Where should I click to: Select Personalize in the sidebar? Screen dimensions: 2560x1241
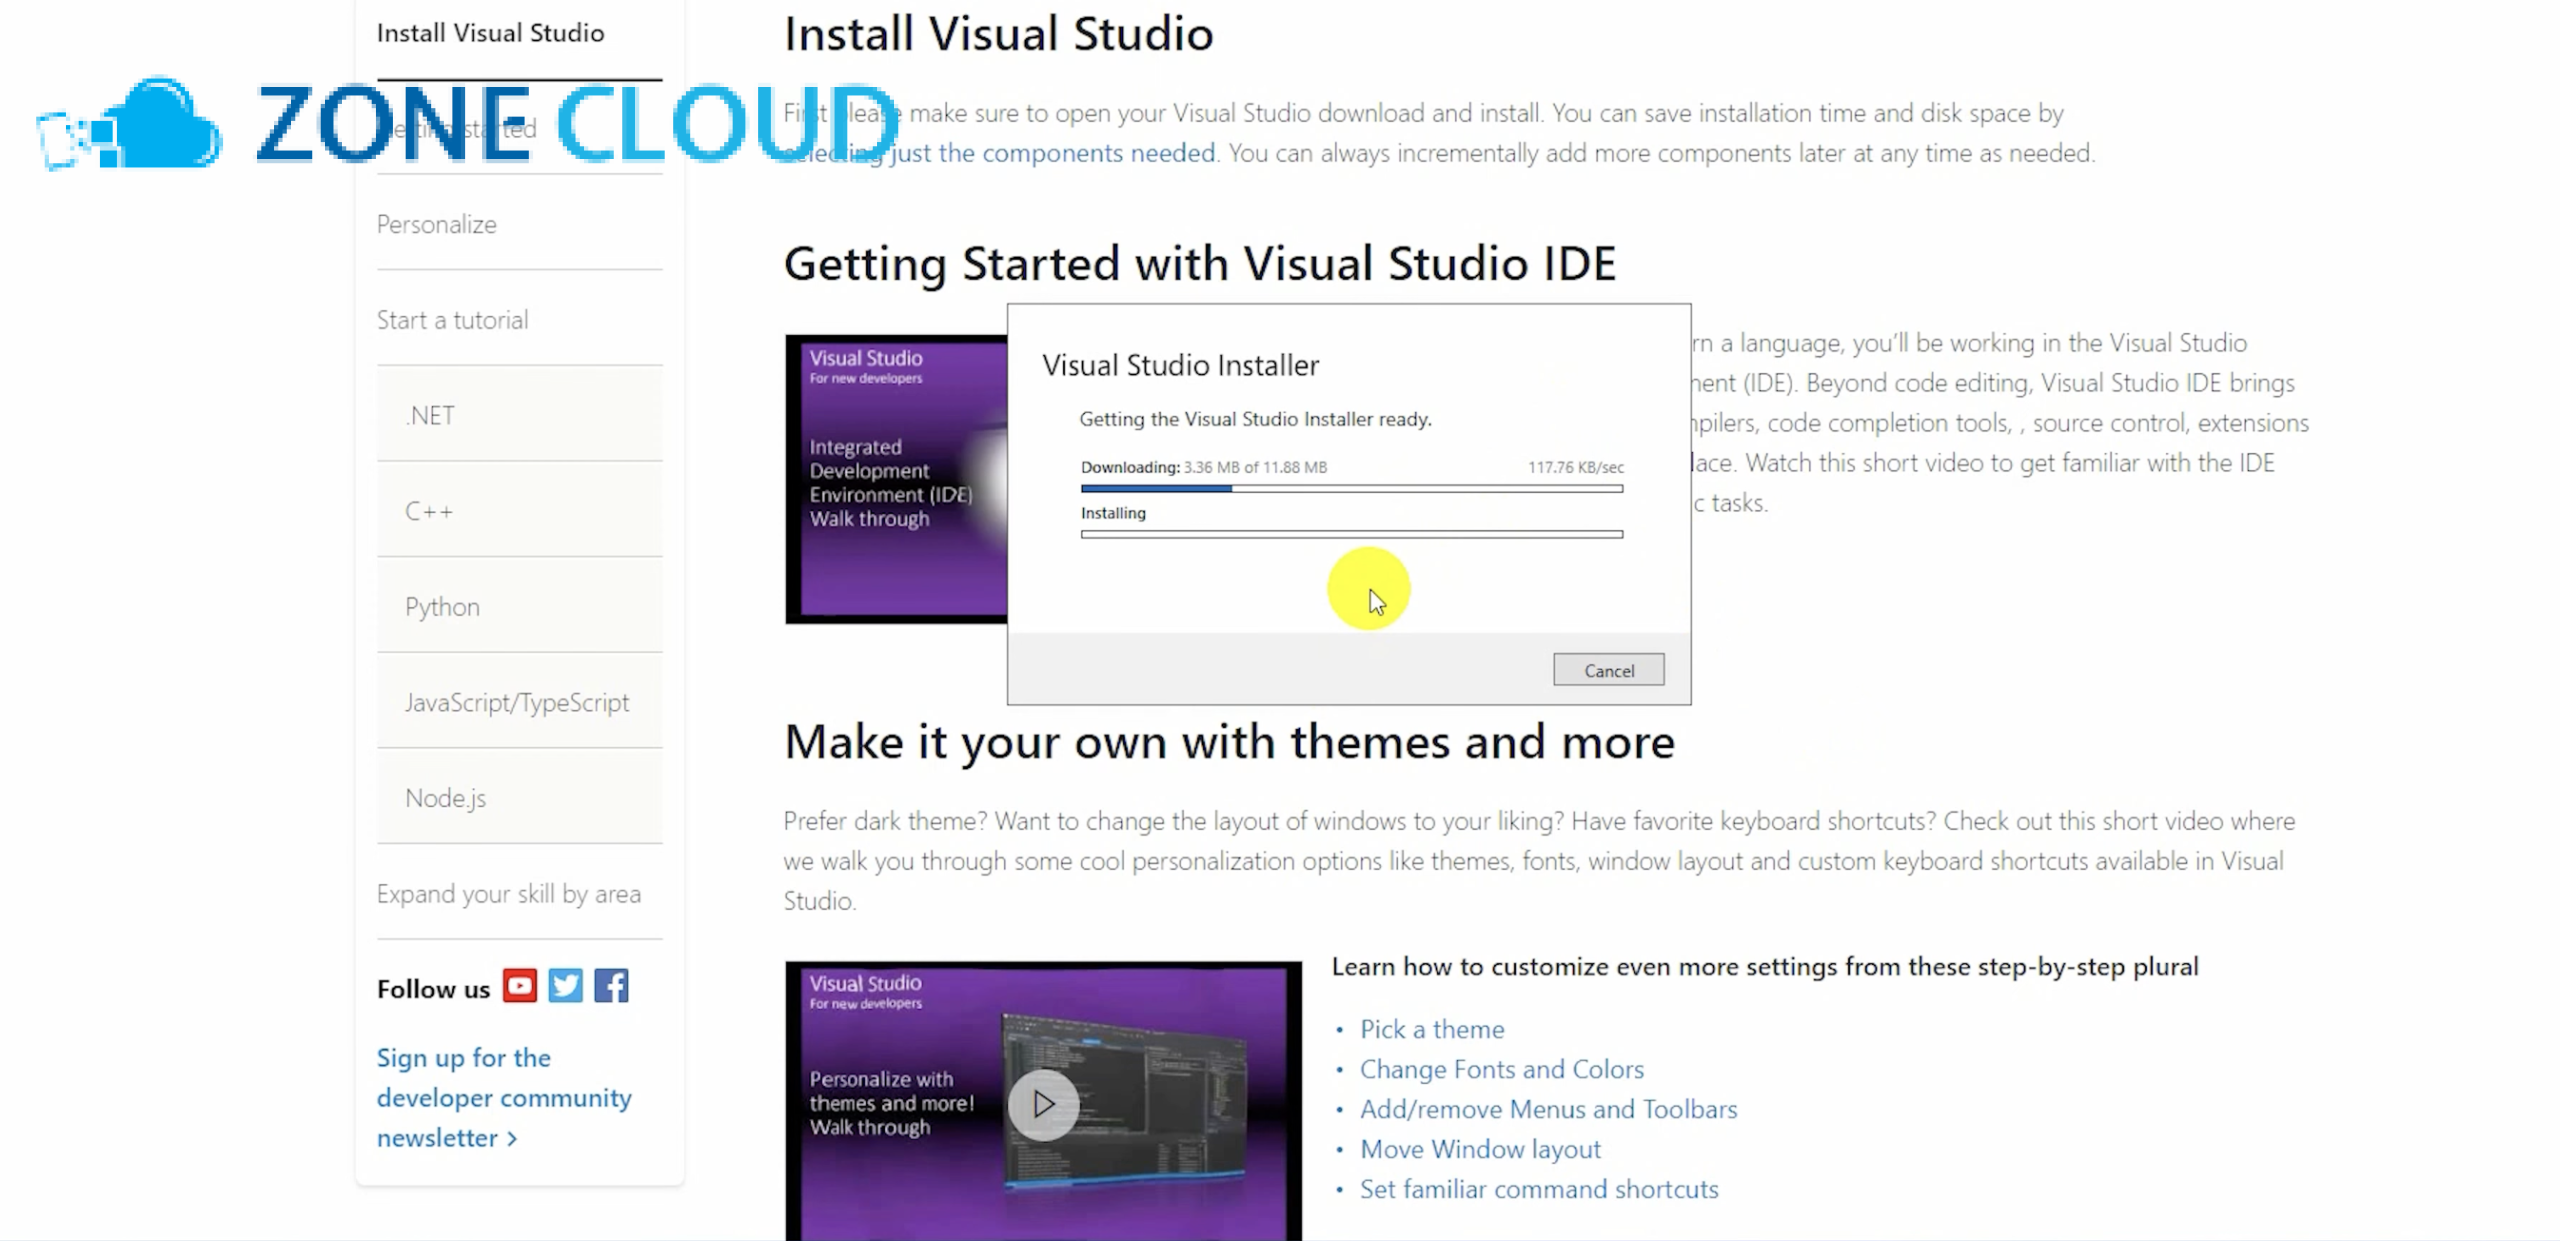436,224
